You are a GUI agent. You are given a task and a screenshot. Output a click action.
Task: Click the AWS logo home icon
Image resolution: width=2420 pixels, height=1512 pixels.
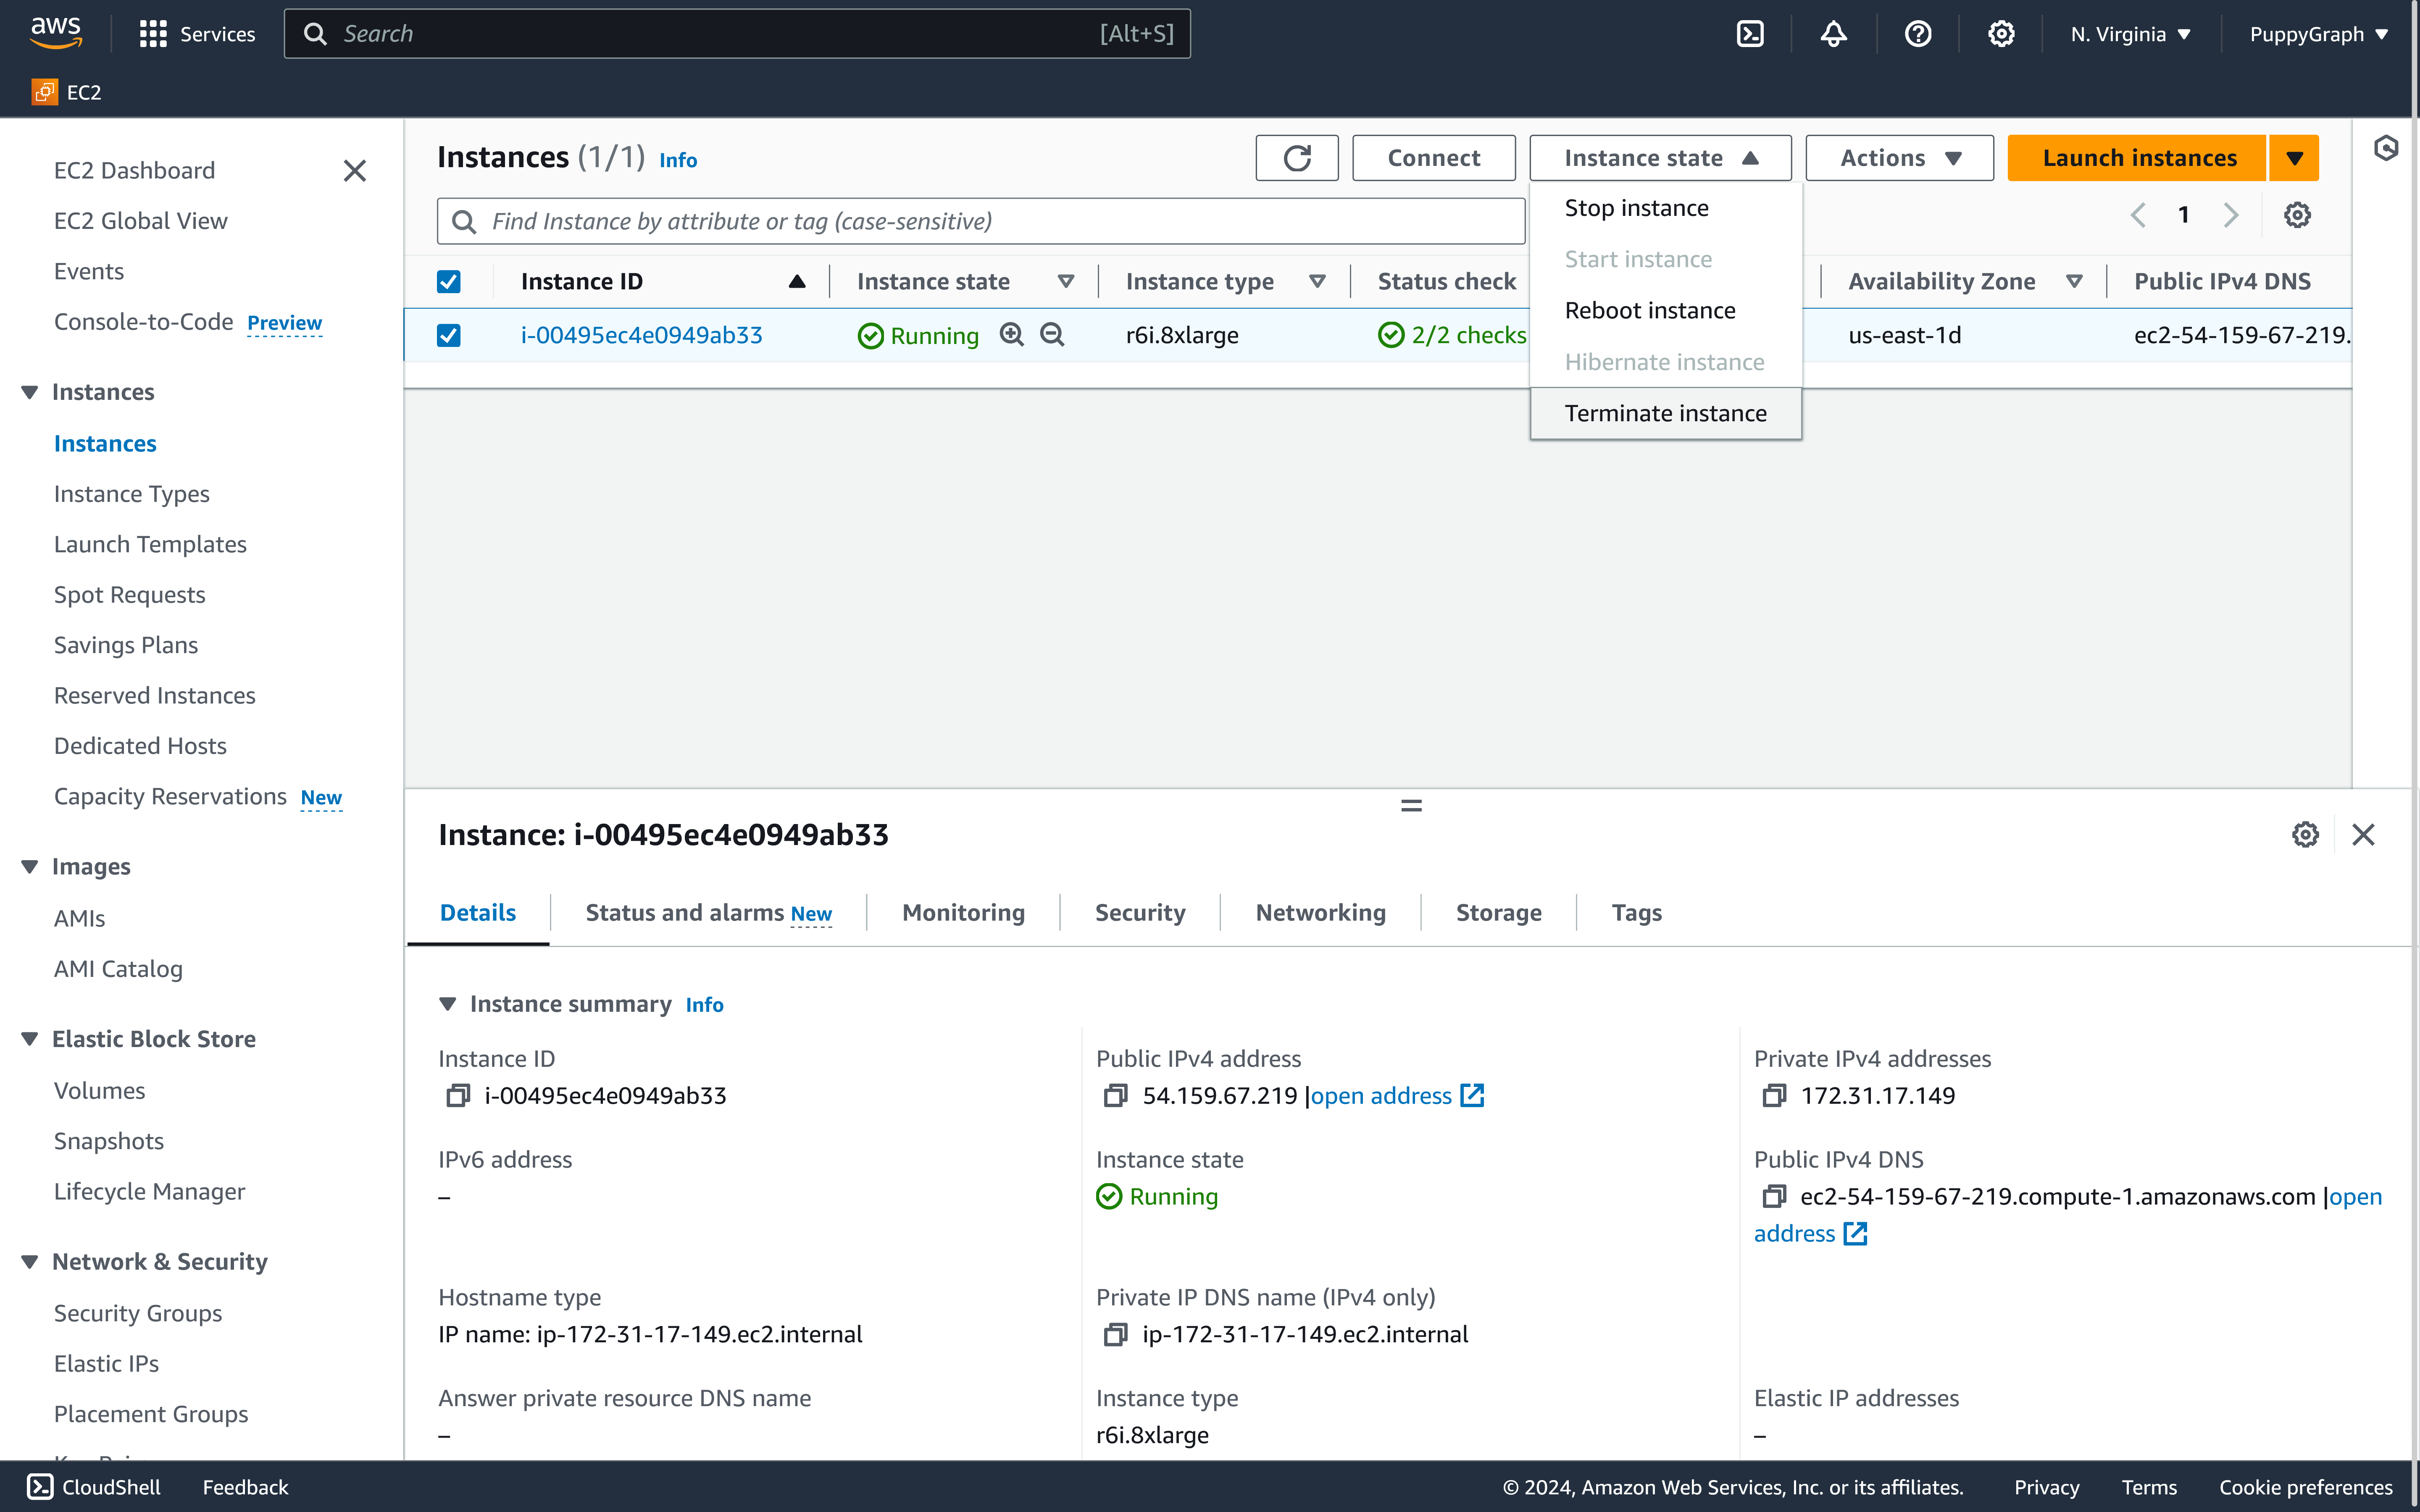pyautogui.click(x=55, y=33)
